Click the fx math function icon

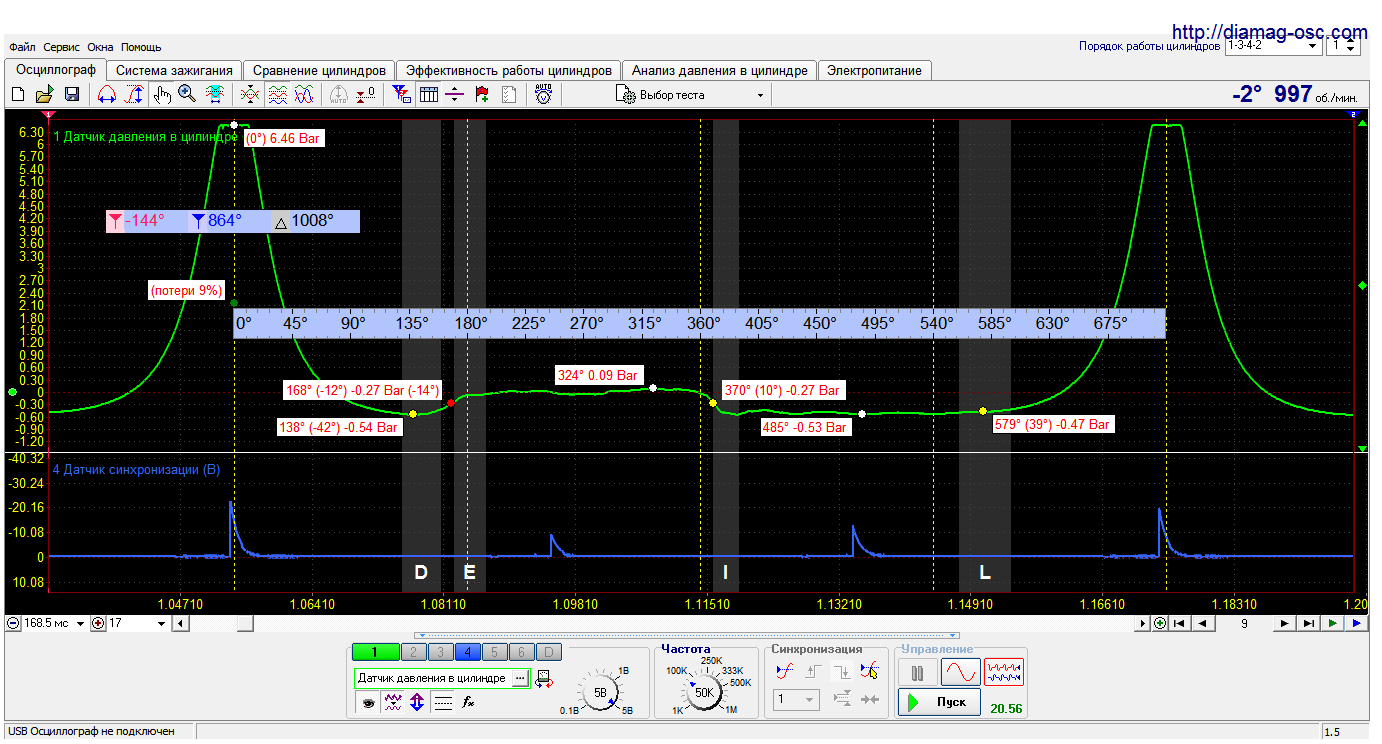pyautogui.click(x=468, y=703)
